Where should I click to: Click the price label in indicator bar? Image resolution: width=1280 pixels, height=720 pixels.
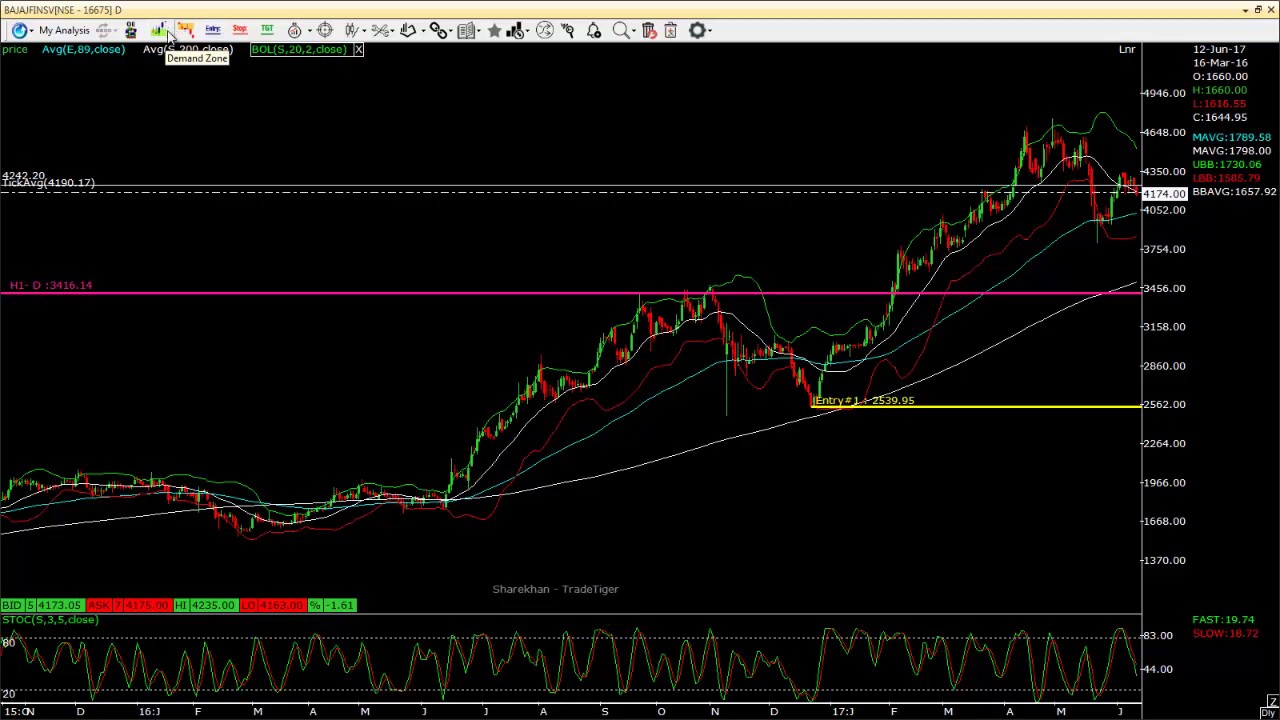14,49
